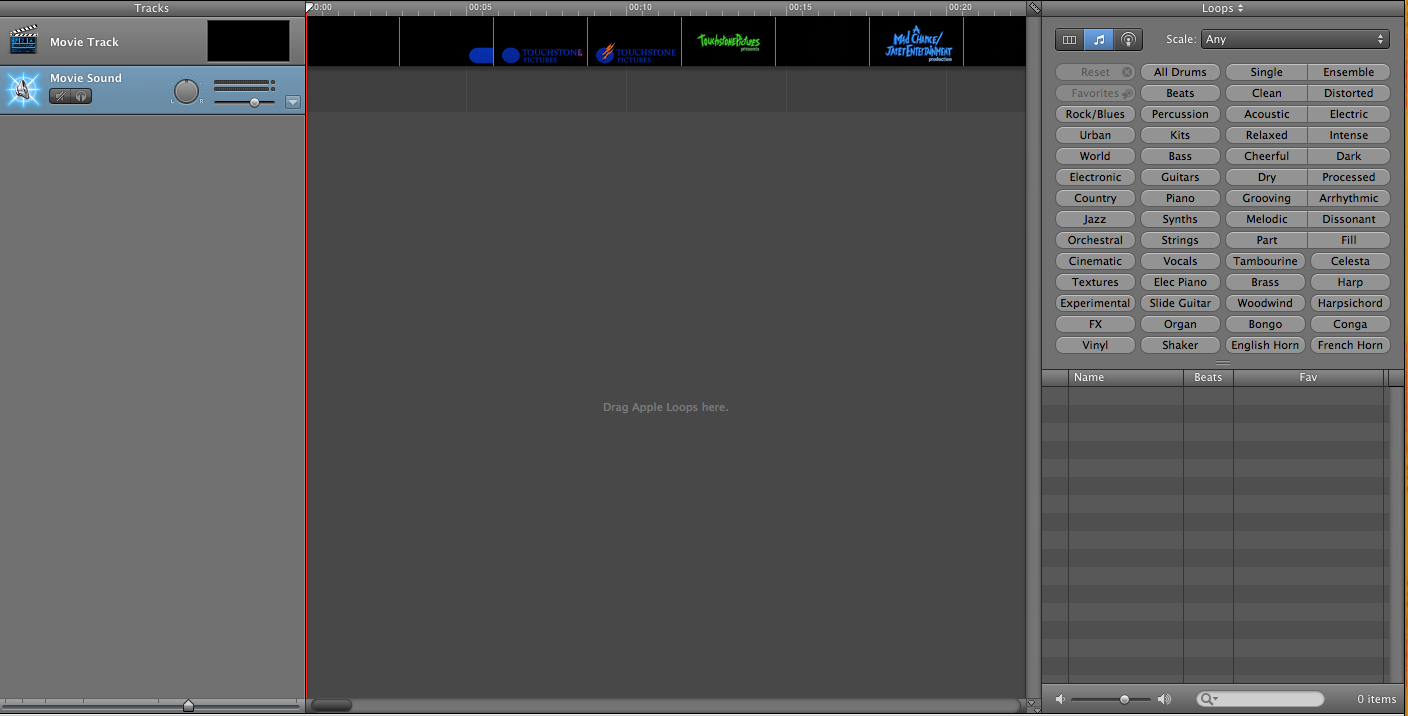Sort loops by Beats column header
The height and width of the screenshot is (716, 1408).
point(1208,377)
